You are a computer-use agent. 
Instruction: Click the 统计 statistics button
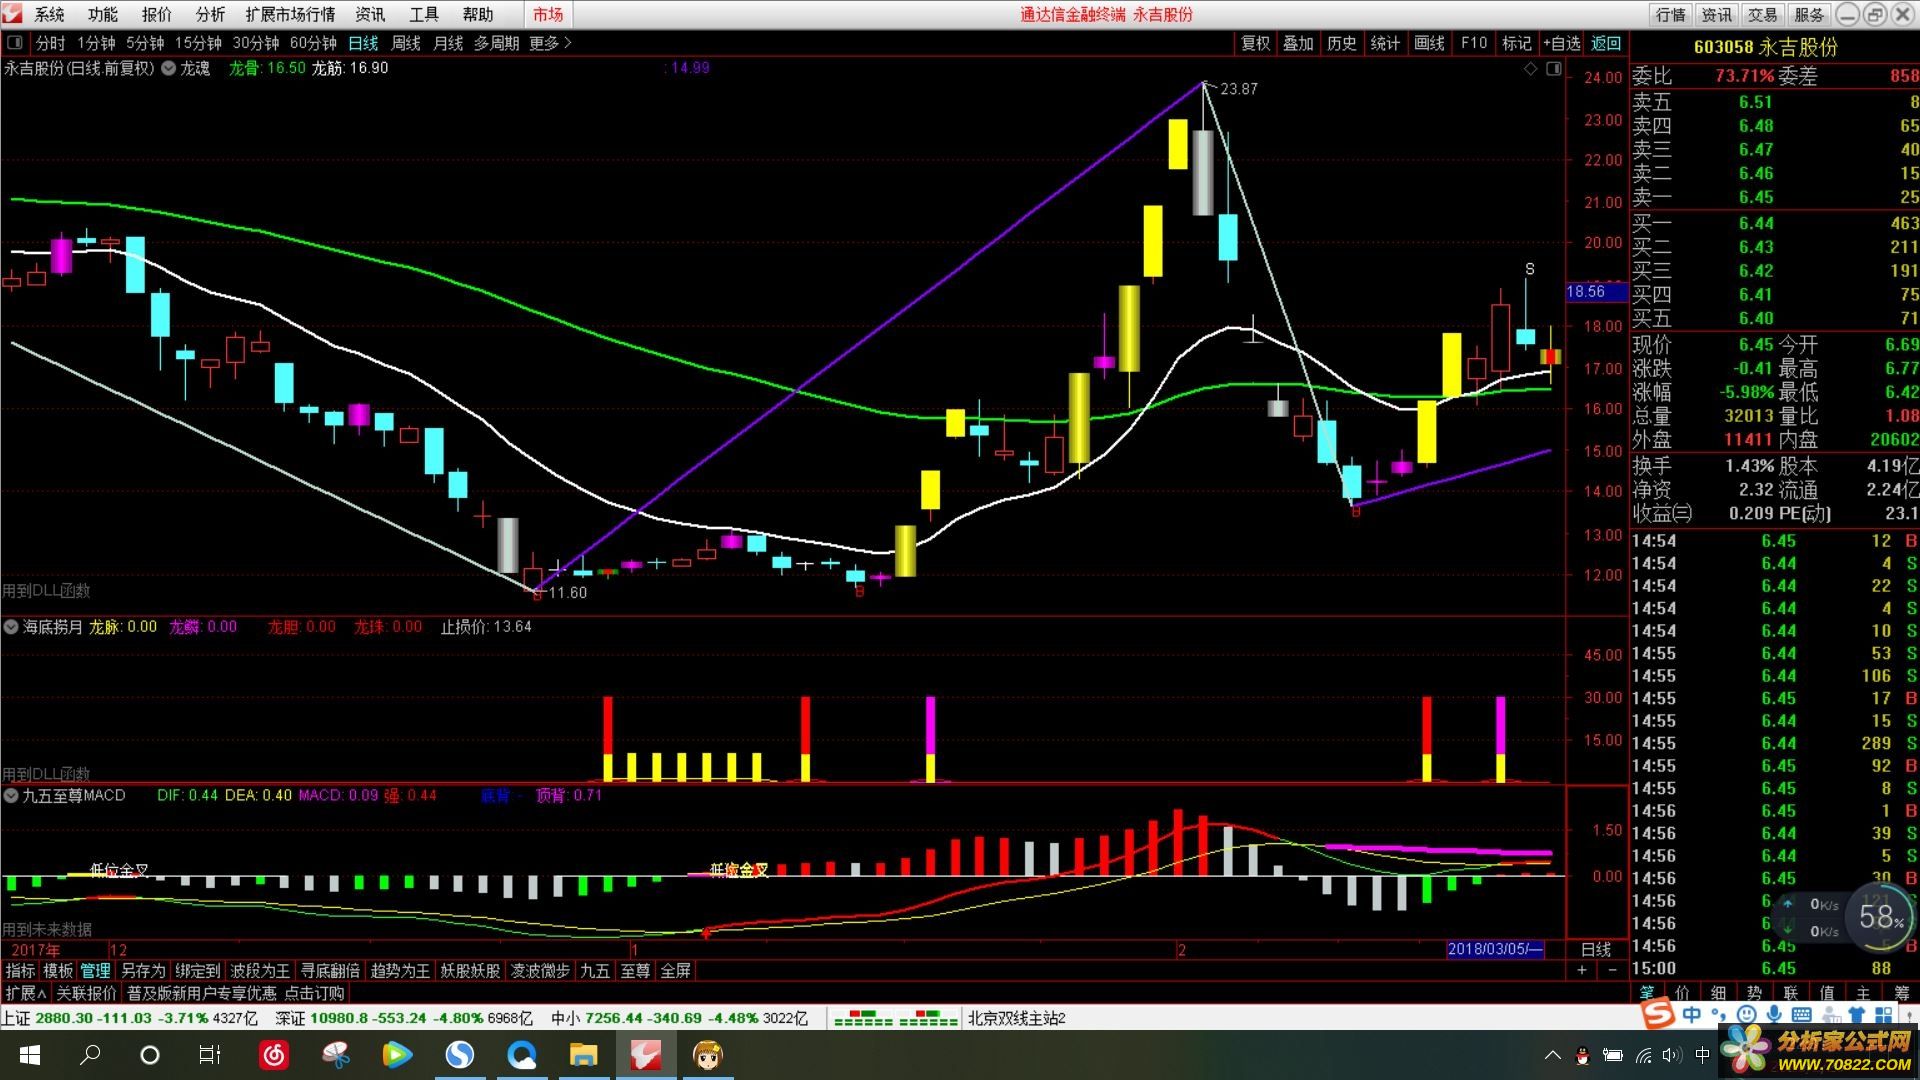(x=1385, y=43)
